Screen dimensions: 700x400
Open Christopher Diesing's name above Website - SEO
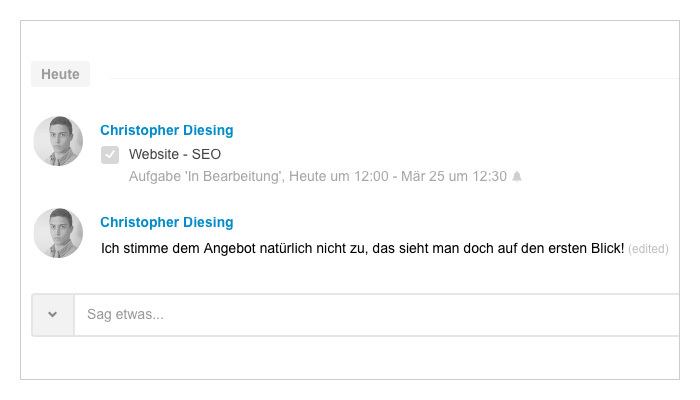pyautogui.click(x=167, y=130)
